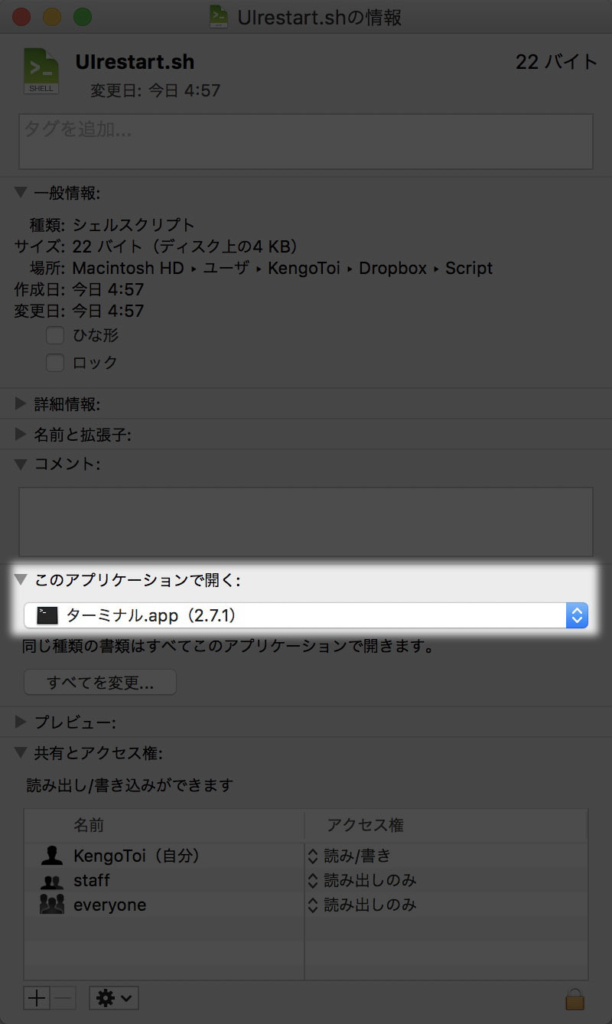Viewport: 612px width, 1024px height.
Task: Click the staff group icon
Action: click(52, 881)
